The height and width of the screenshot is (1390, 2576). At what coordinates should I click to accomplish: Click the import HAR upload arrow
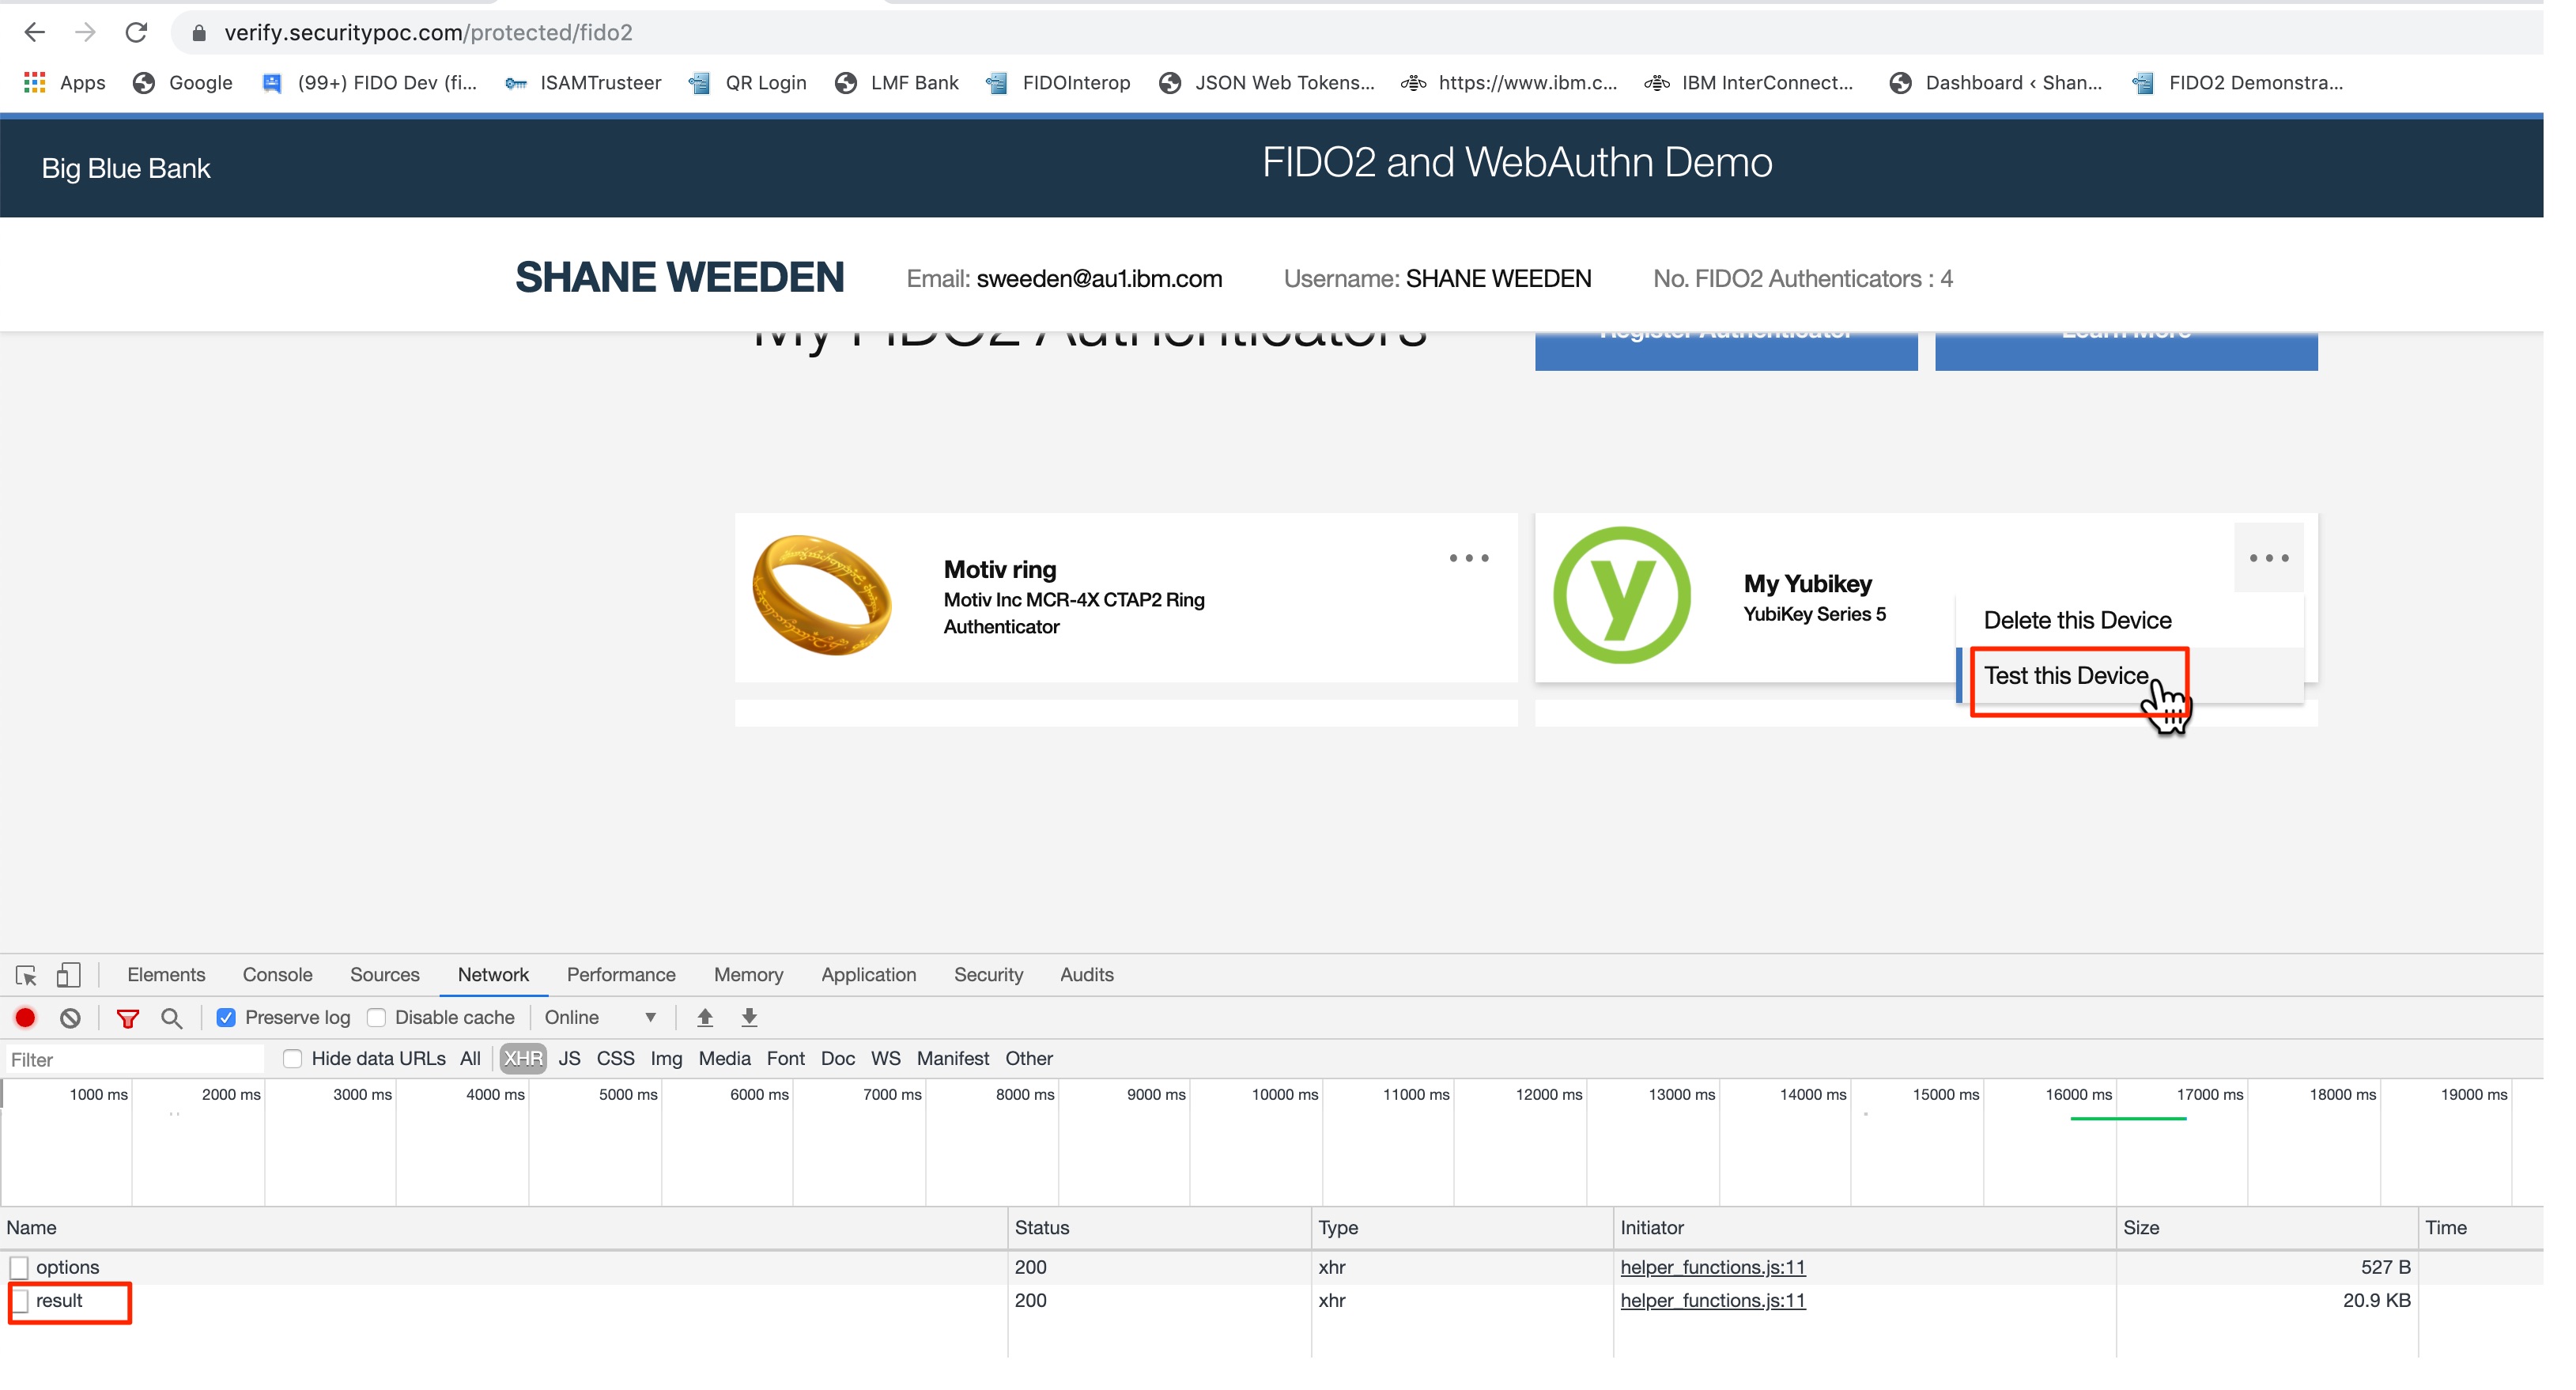tap(704, 1017)
